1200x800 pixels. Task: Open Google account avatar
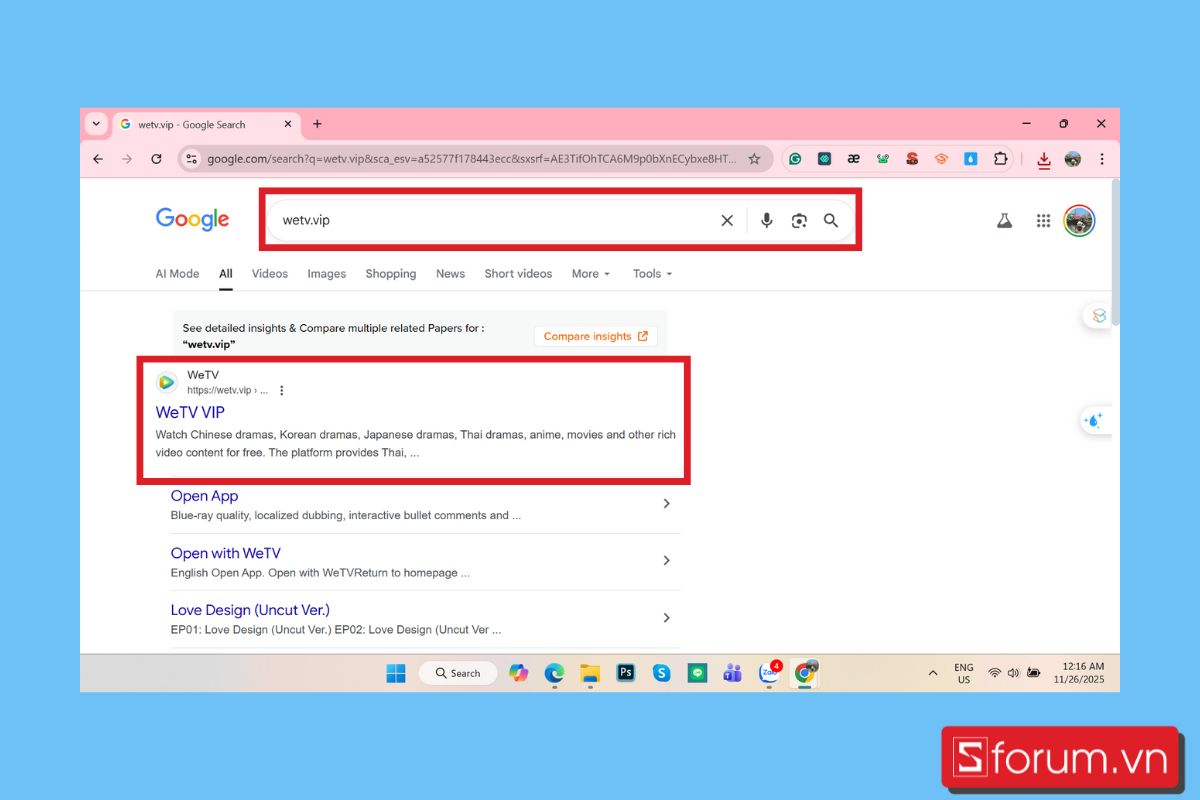tap(1079, 221)
